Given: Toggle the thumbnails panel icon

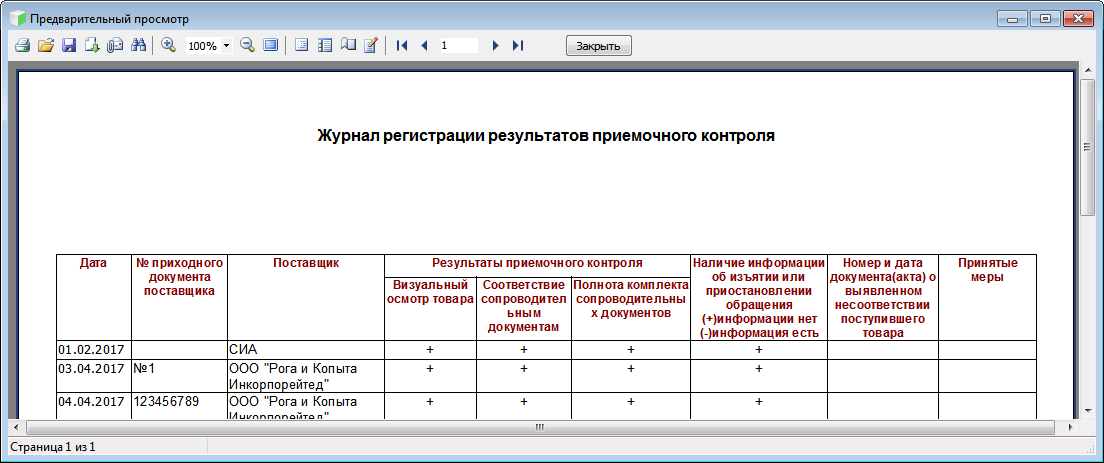Looking at the screenshot, I should click(324, 45).
